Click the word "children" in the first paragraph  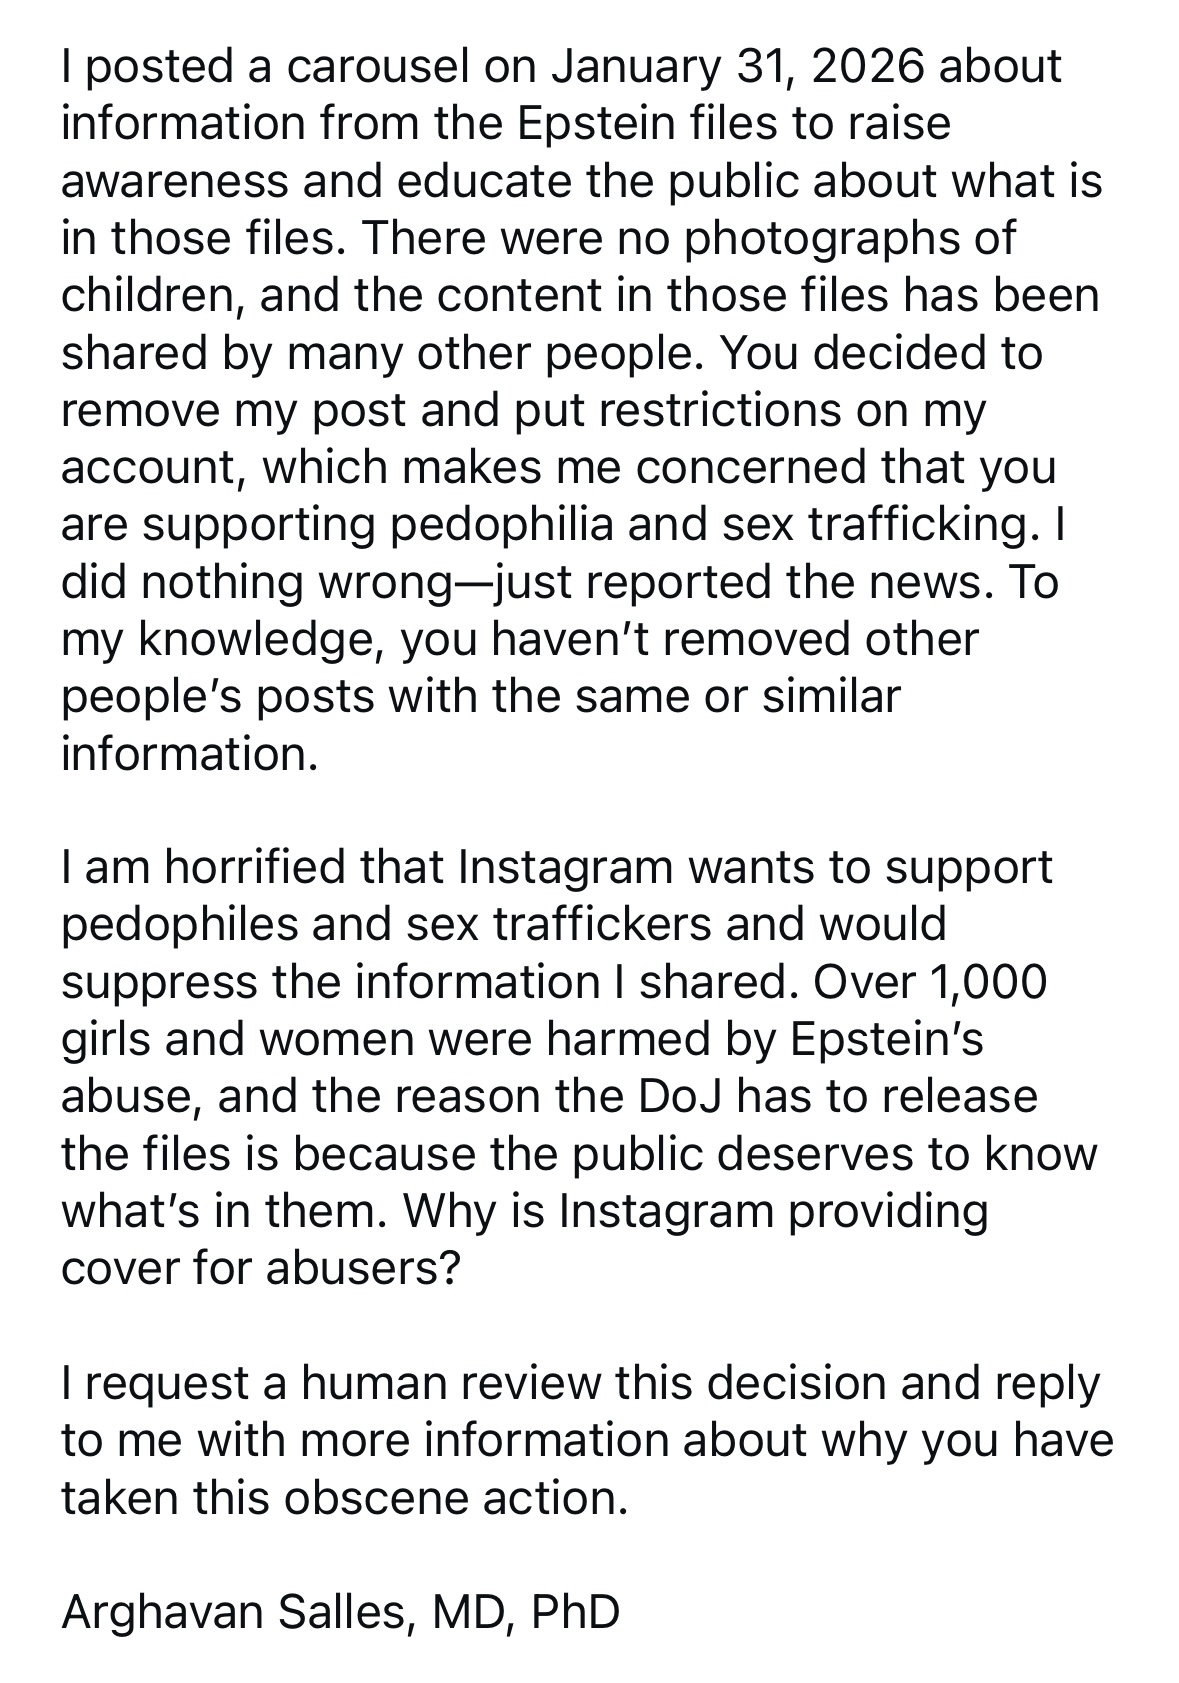[x=144, y=296]
